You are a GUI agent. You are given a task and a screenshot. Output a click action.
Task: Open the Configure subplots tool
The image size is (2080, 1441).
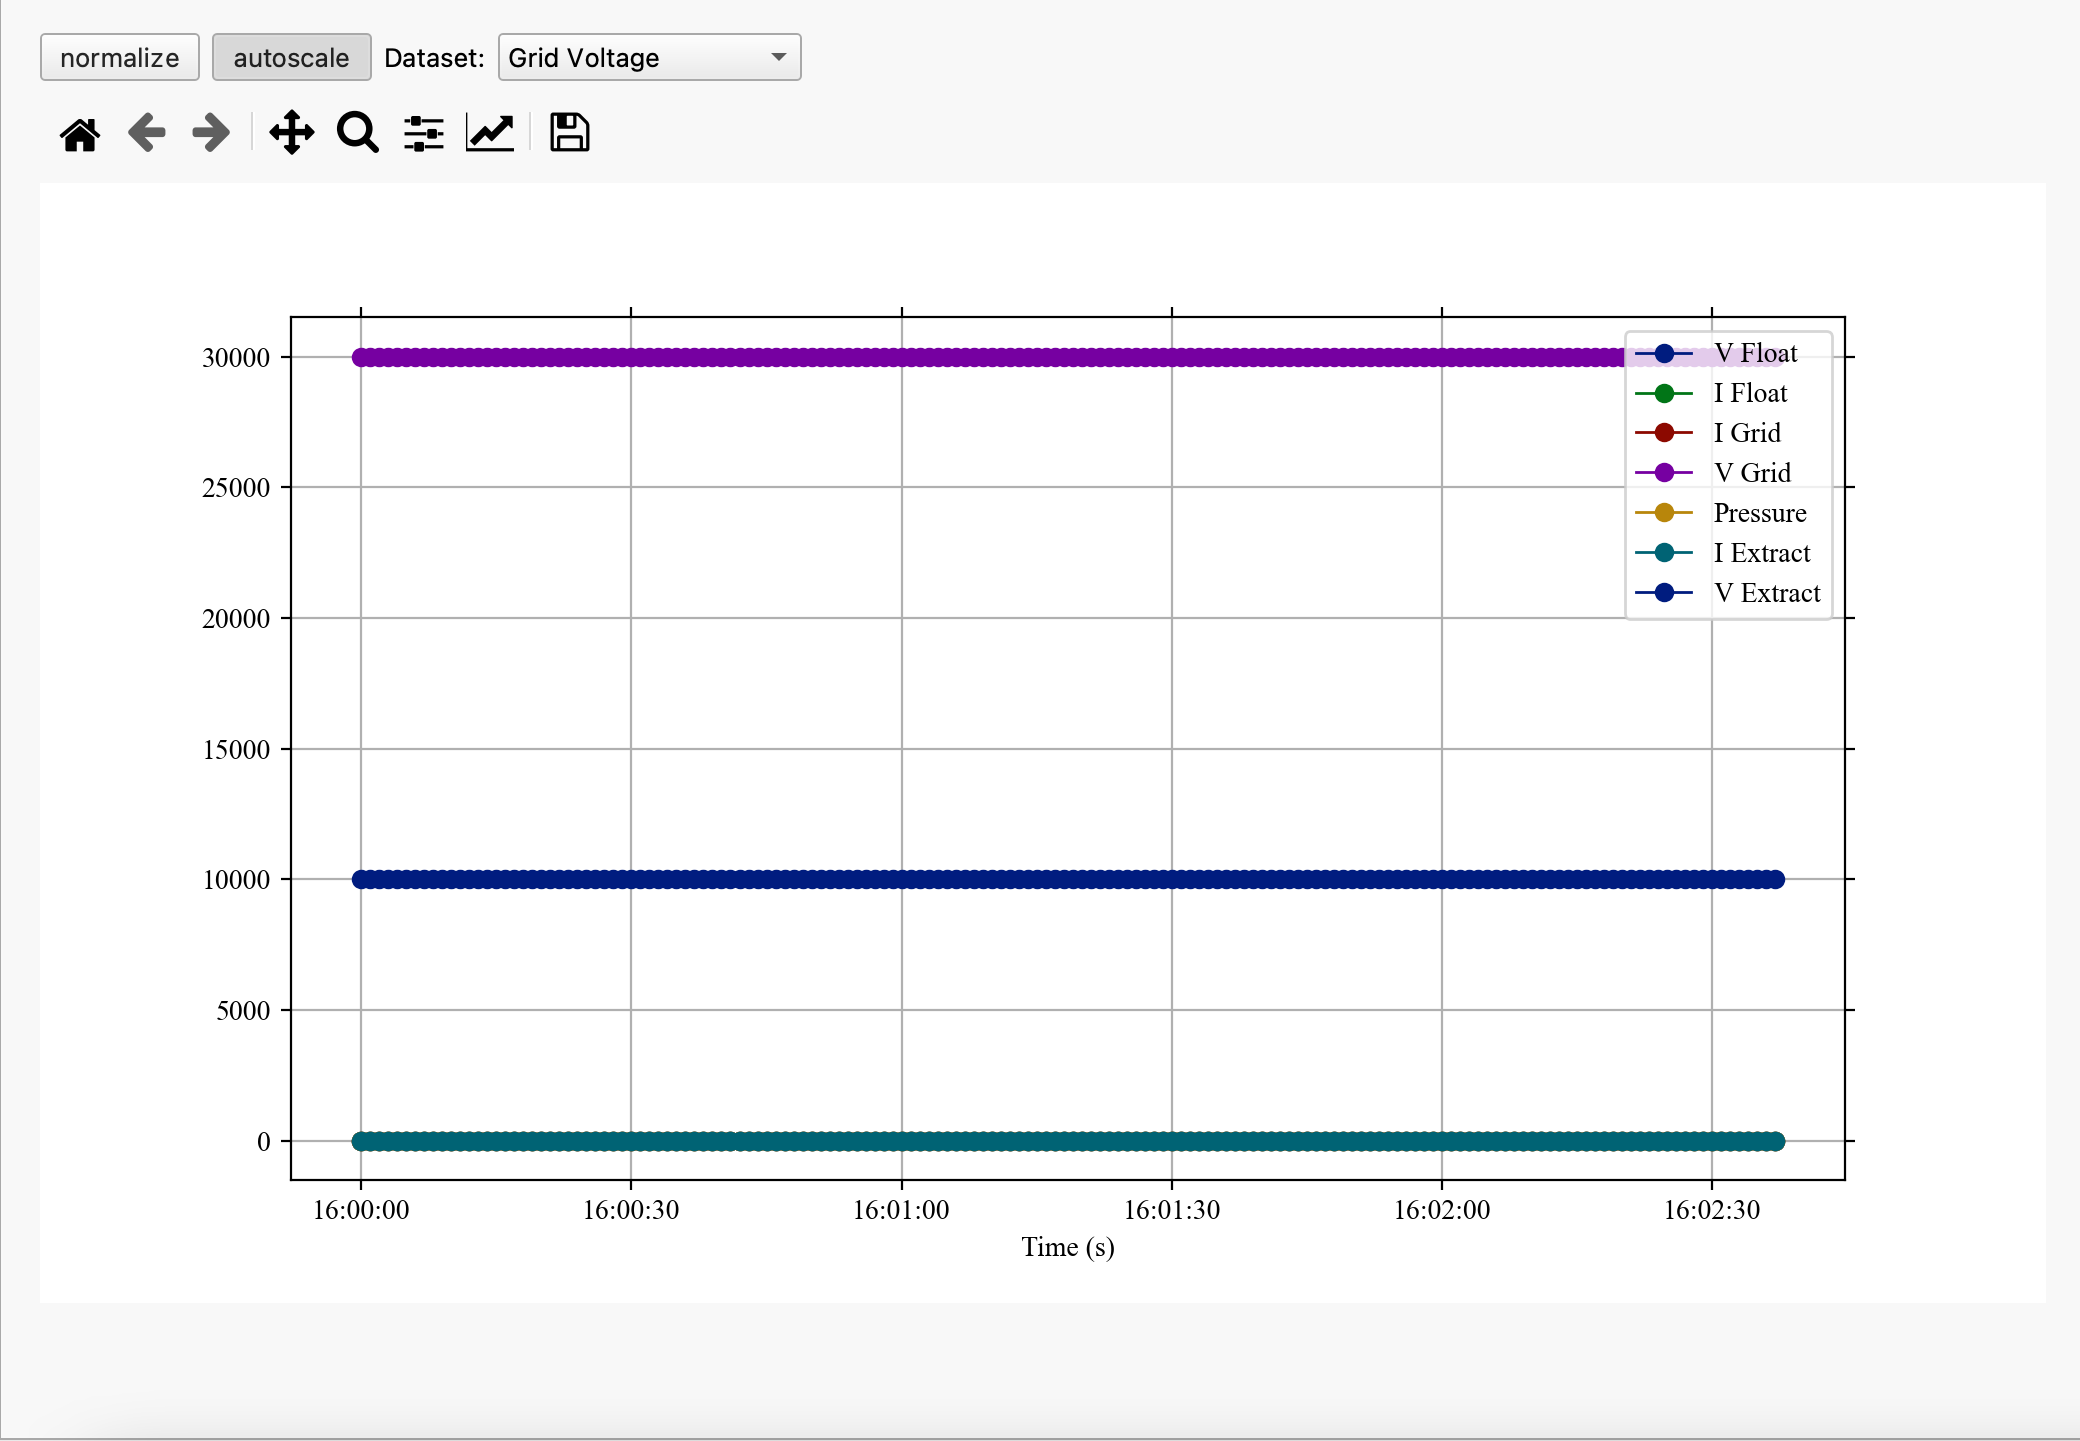coord(424,133)
